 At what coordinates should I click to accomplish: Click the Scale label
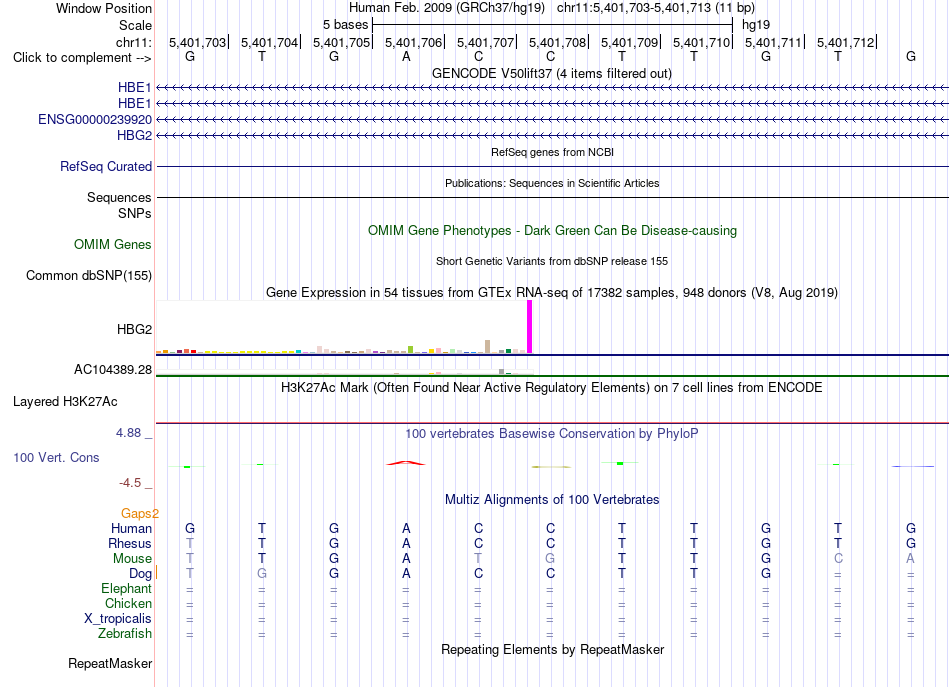coord(135,25)
